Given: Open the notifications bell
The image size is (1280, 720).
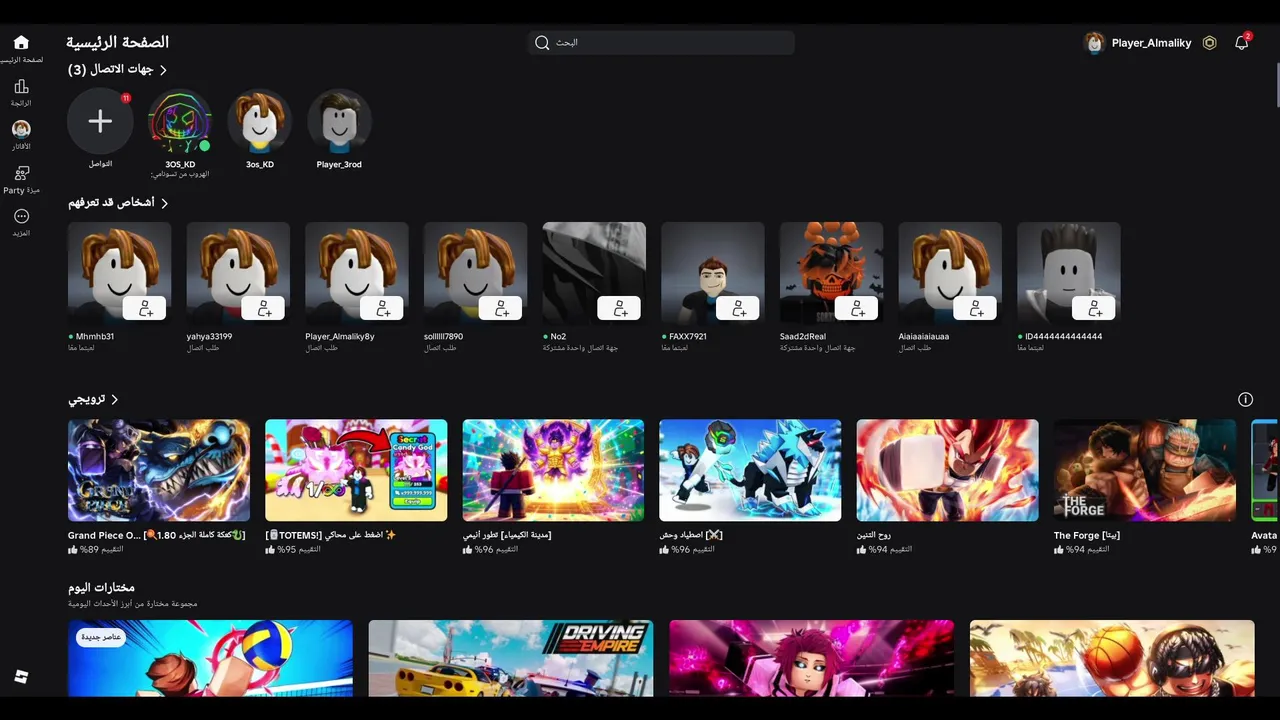Looking at the screenshot, I should (1241, 43).
